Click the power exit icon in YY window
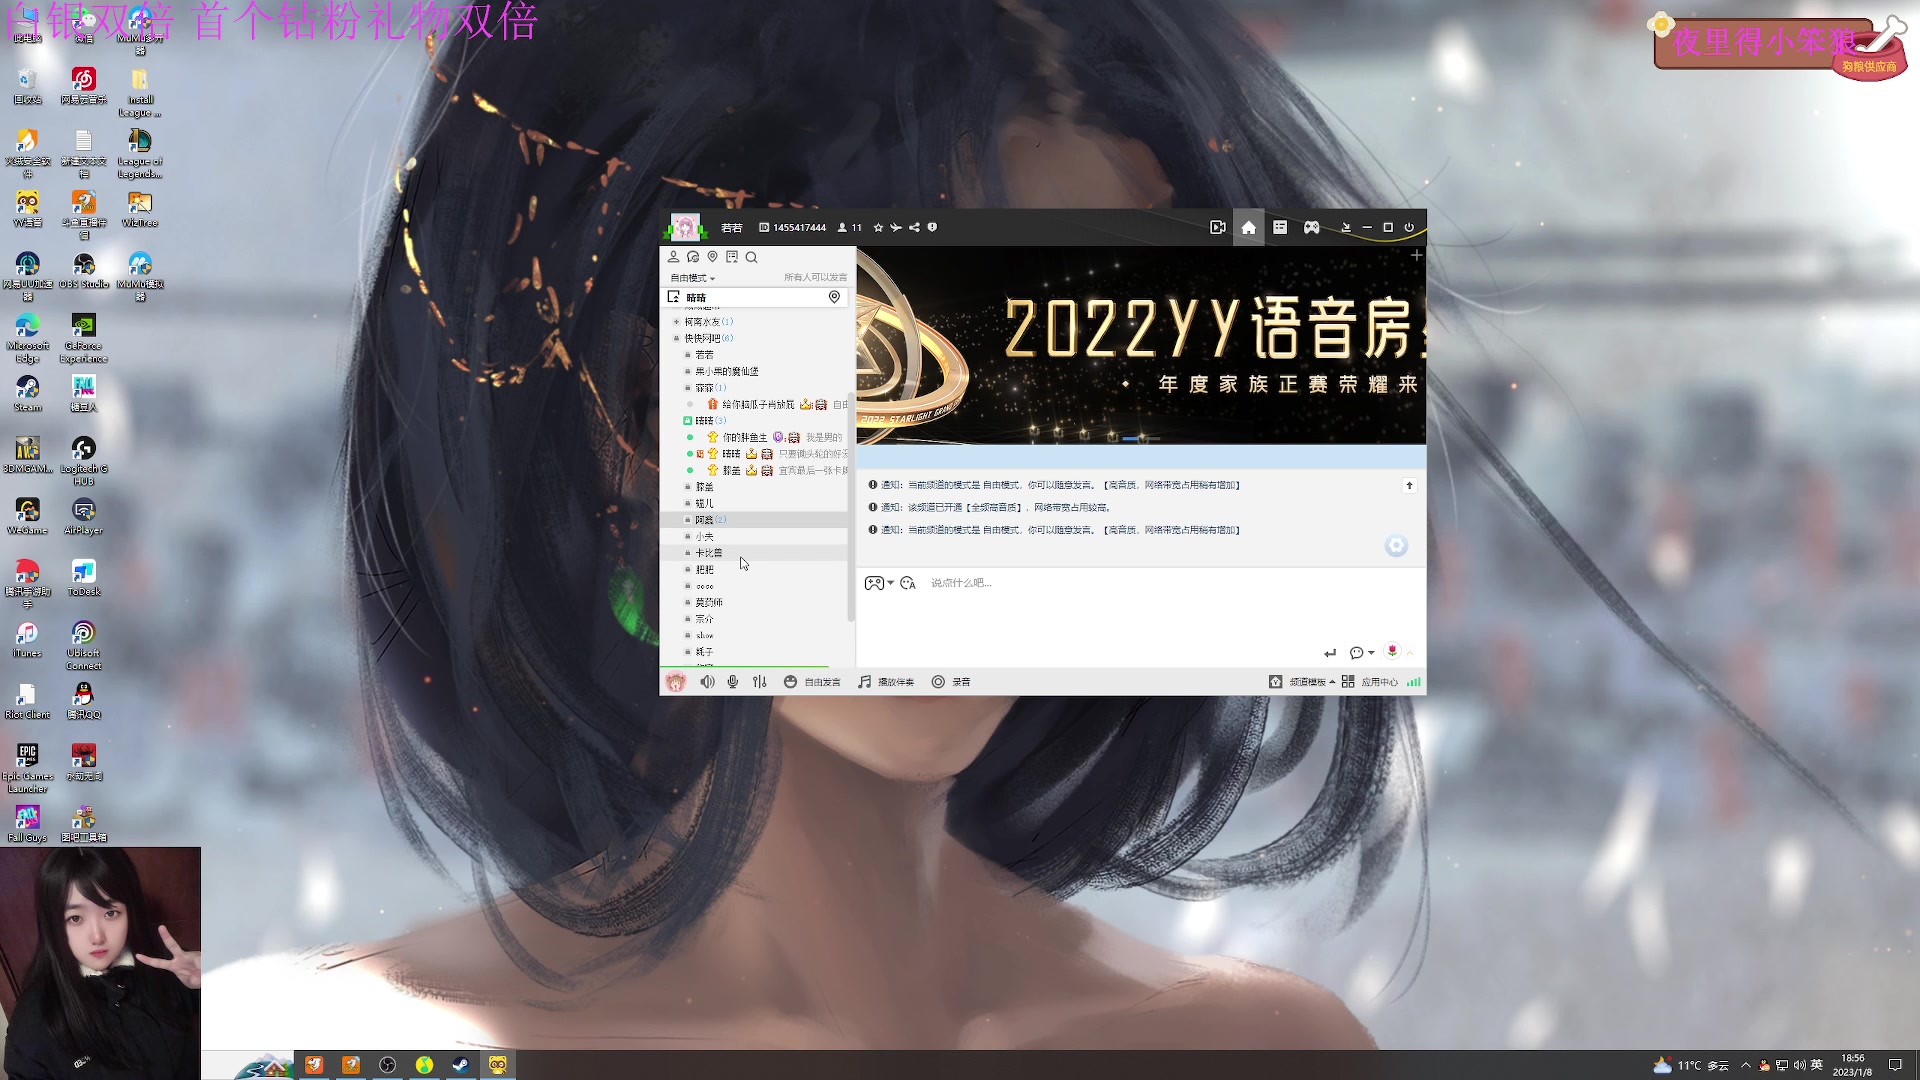 click(1409, 228)
